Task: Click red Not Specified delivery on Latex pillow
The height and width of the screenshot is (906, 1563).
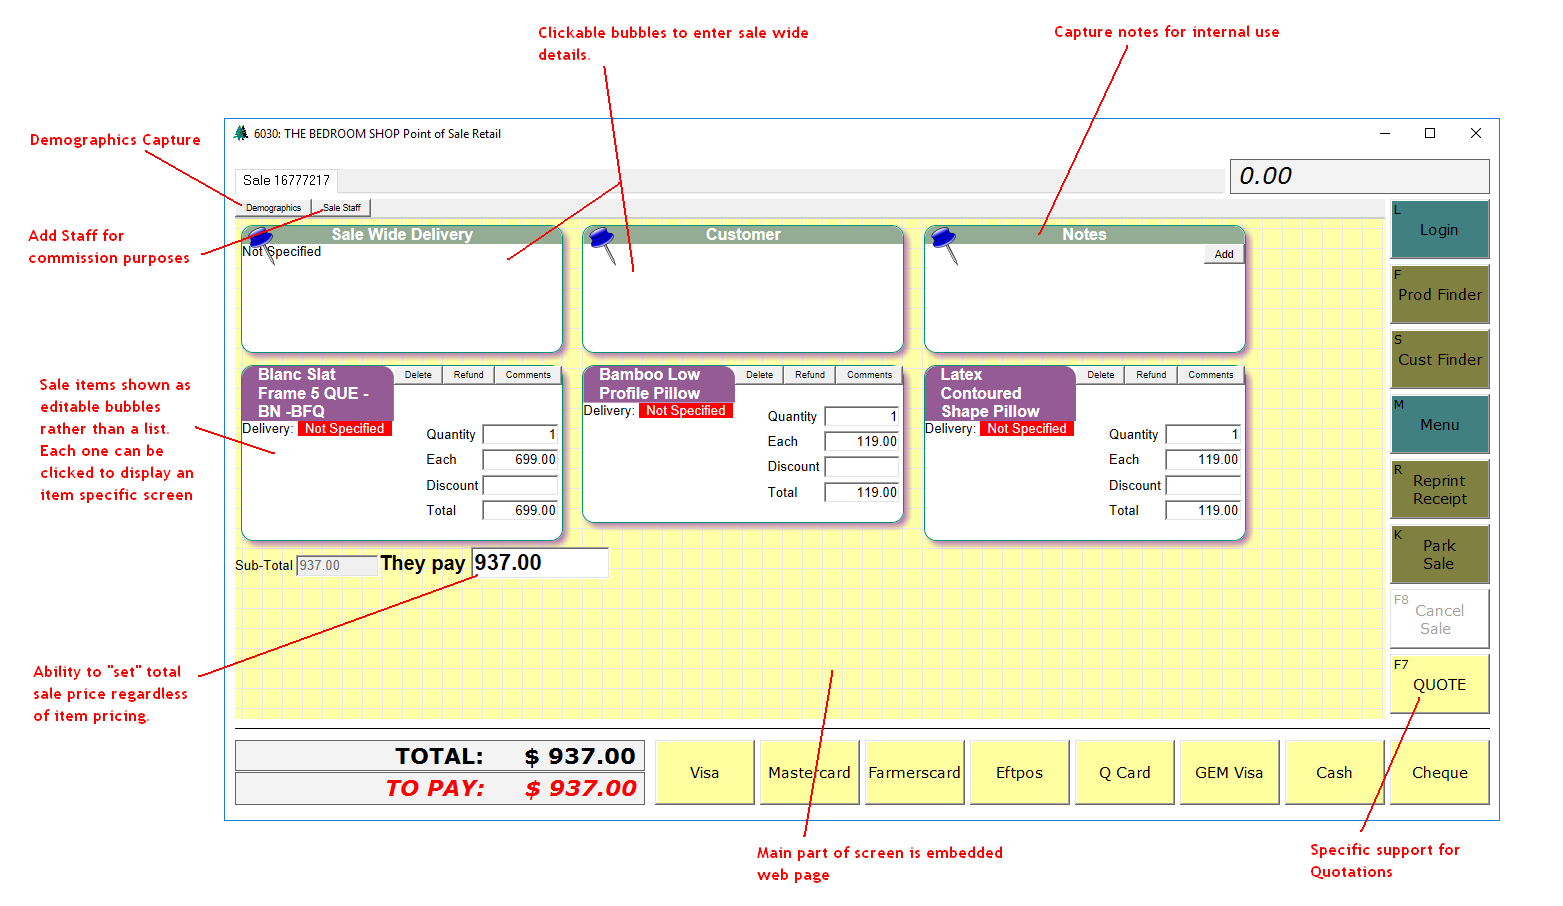Action: 1026,429
